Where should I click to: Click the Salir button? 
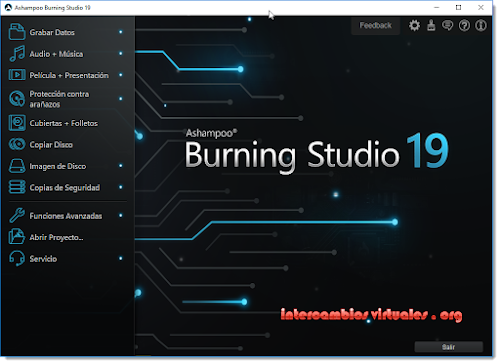pyautogui.click(x=449, y=347)
